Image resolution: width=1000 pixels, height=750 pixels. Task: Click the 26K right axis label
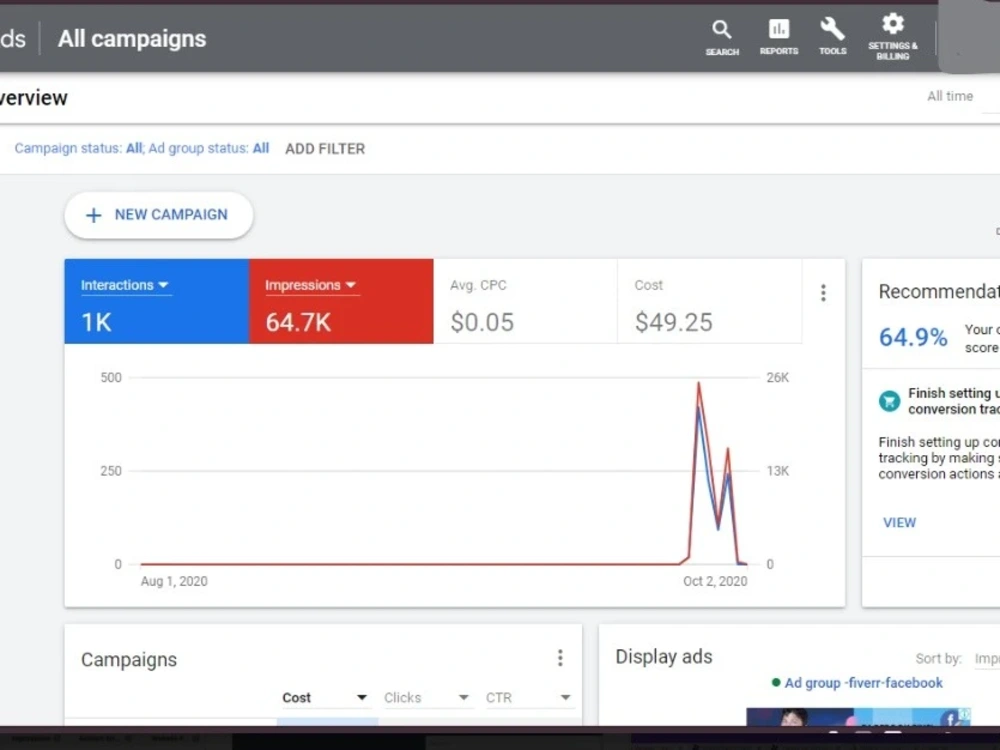[x=777, y=378]
